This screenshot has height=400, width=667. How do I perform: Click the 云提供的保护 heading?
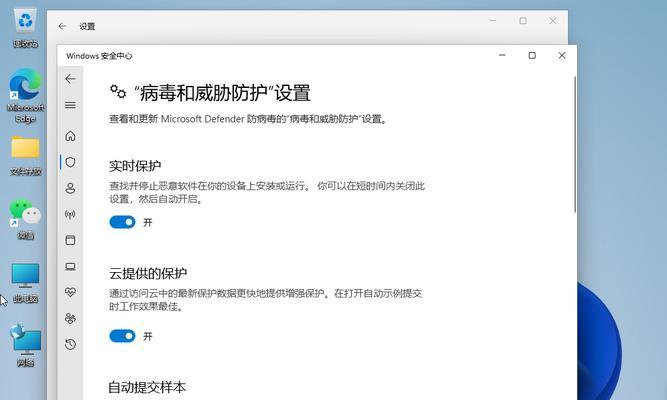[148, 273]
